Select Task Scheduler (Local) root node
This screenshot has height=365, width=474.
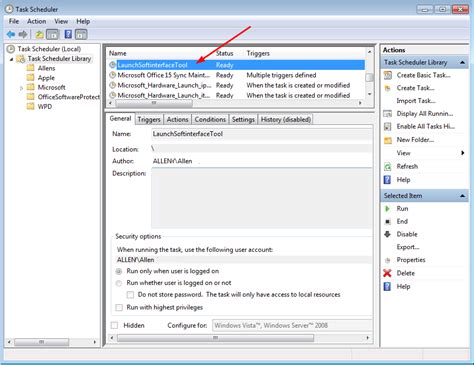click(49, 49)
